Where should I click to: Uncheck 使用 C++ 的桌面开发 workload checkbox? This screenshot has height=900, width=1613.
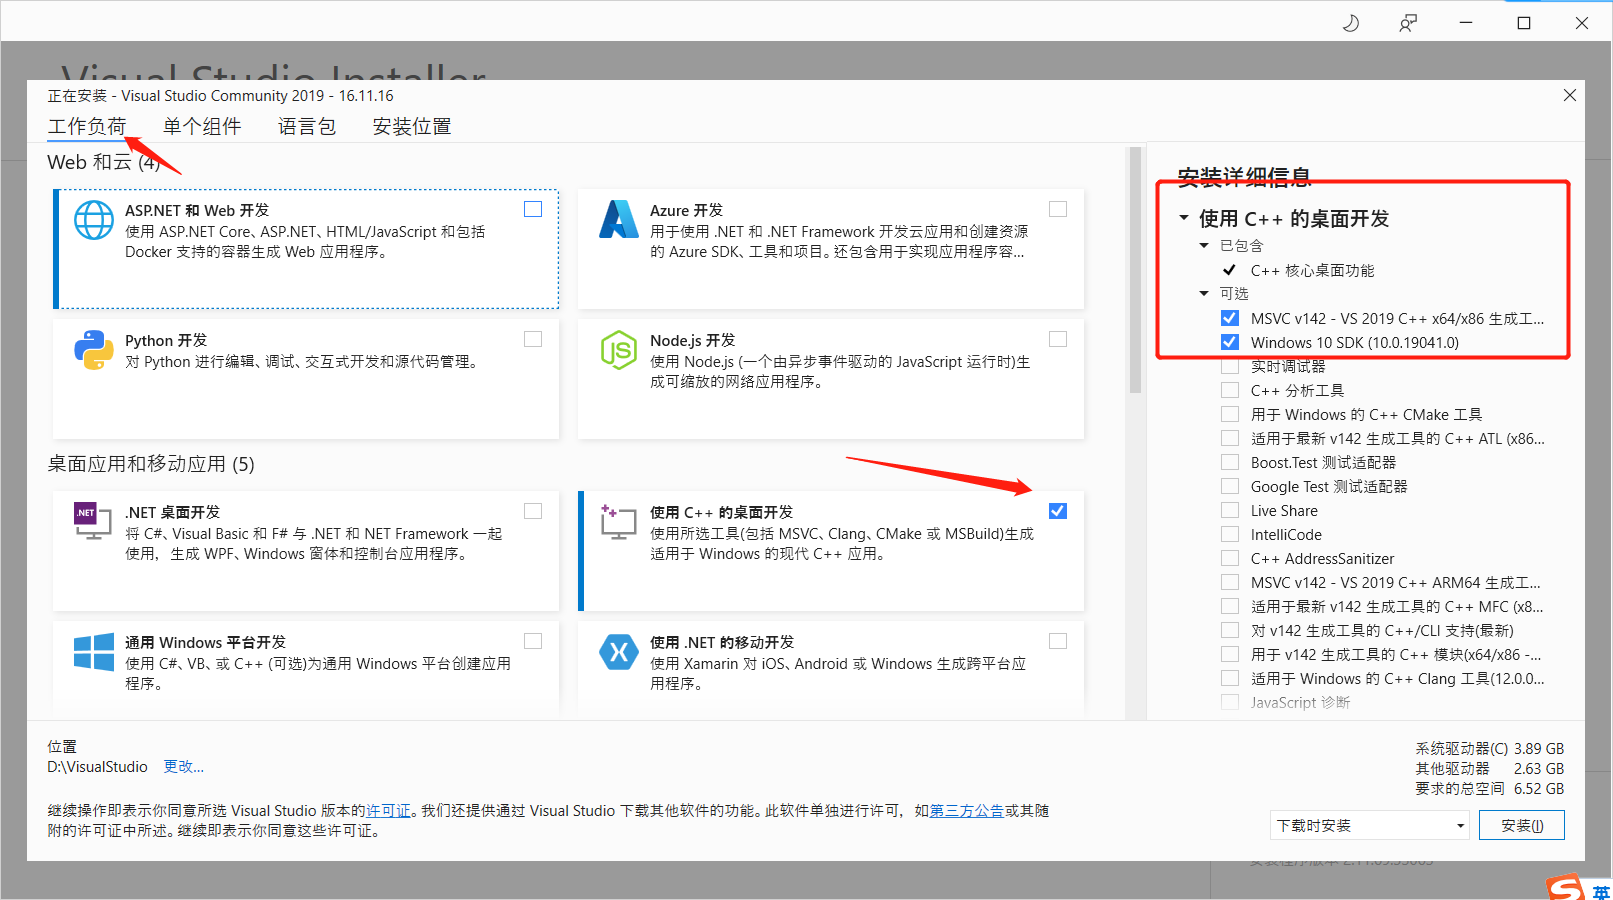pos(1058,511)
